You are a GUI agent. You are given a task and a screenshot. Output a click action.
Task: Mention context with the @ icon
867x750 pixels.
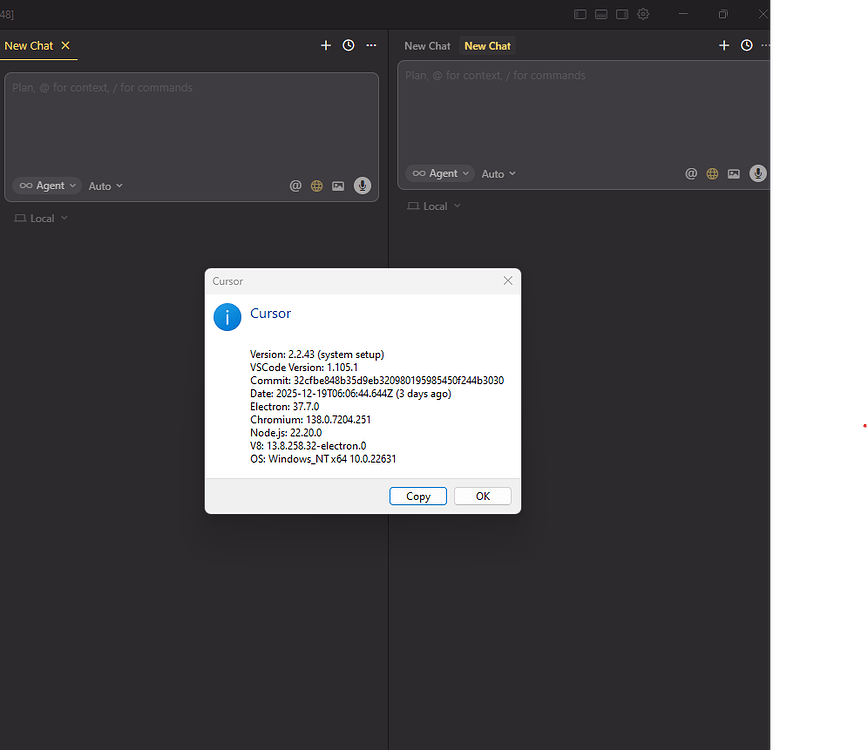[295, 186]
